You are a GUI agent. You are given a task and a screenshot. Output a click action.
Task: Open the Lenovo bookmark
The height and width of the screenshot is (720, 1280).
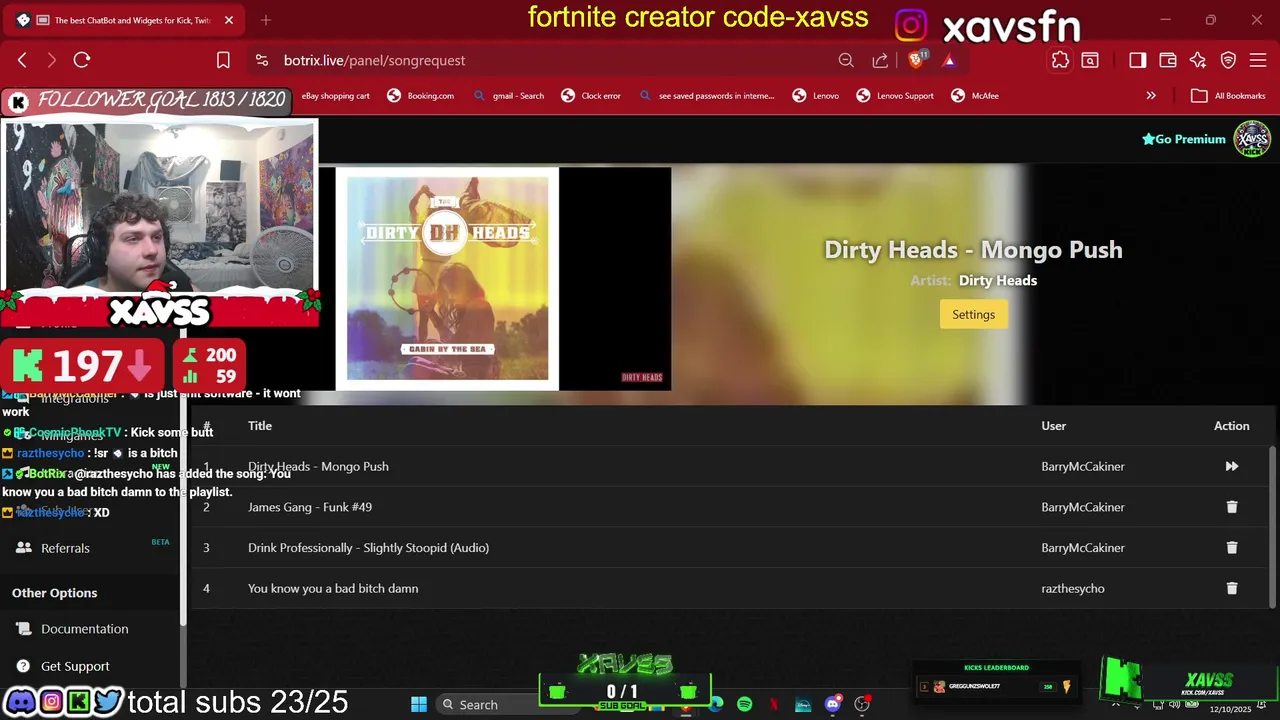815,96
